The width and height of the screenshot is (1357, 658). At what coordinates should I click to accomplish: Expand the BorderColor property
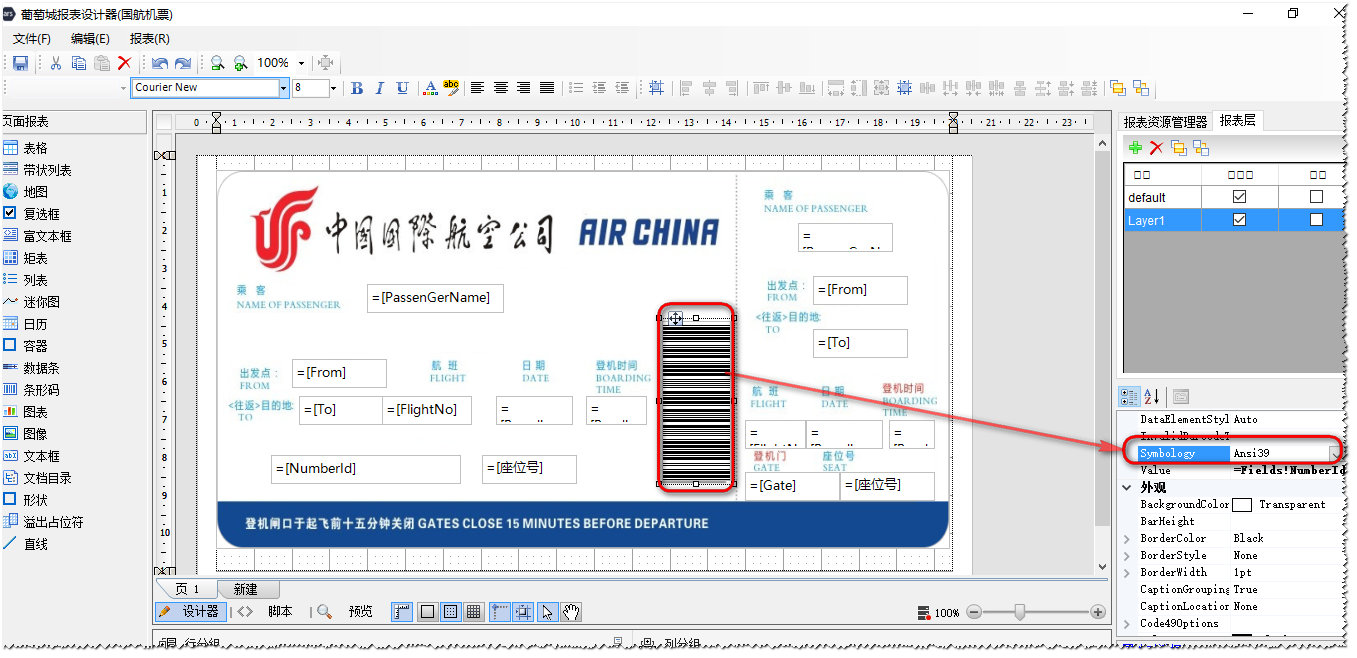point(1128,538)
